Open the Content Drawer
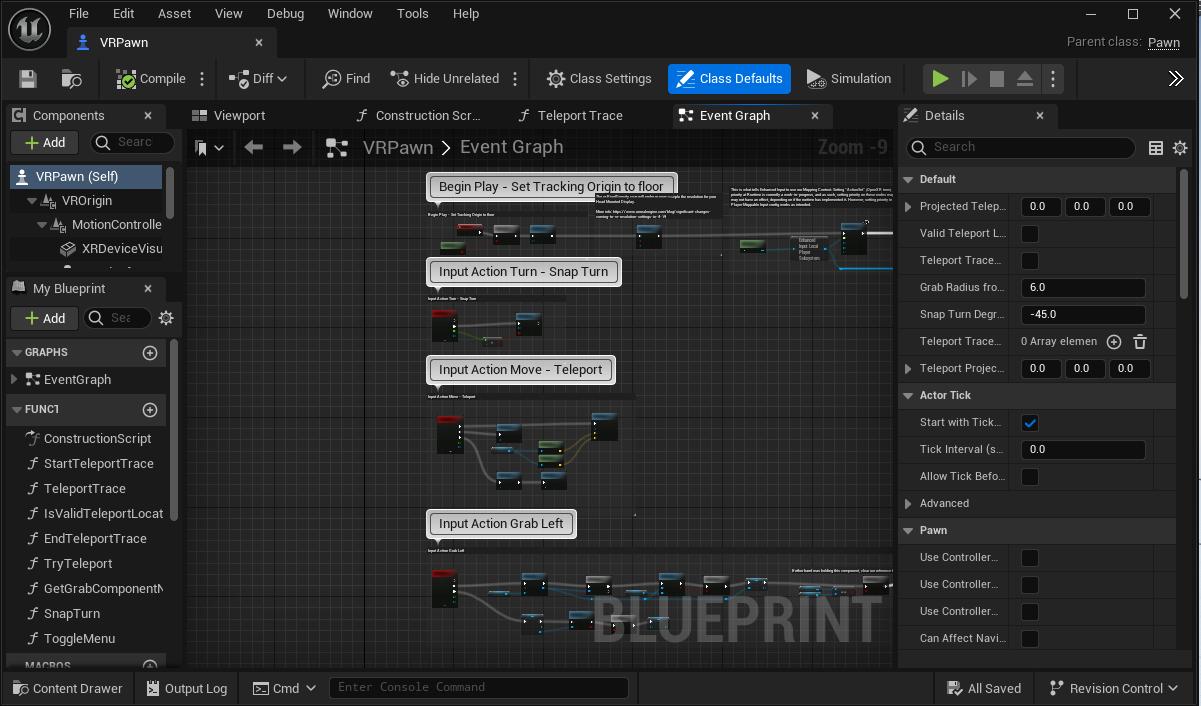This screenshot has height=706, width=1201. pos(67,688)
